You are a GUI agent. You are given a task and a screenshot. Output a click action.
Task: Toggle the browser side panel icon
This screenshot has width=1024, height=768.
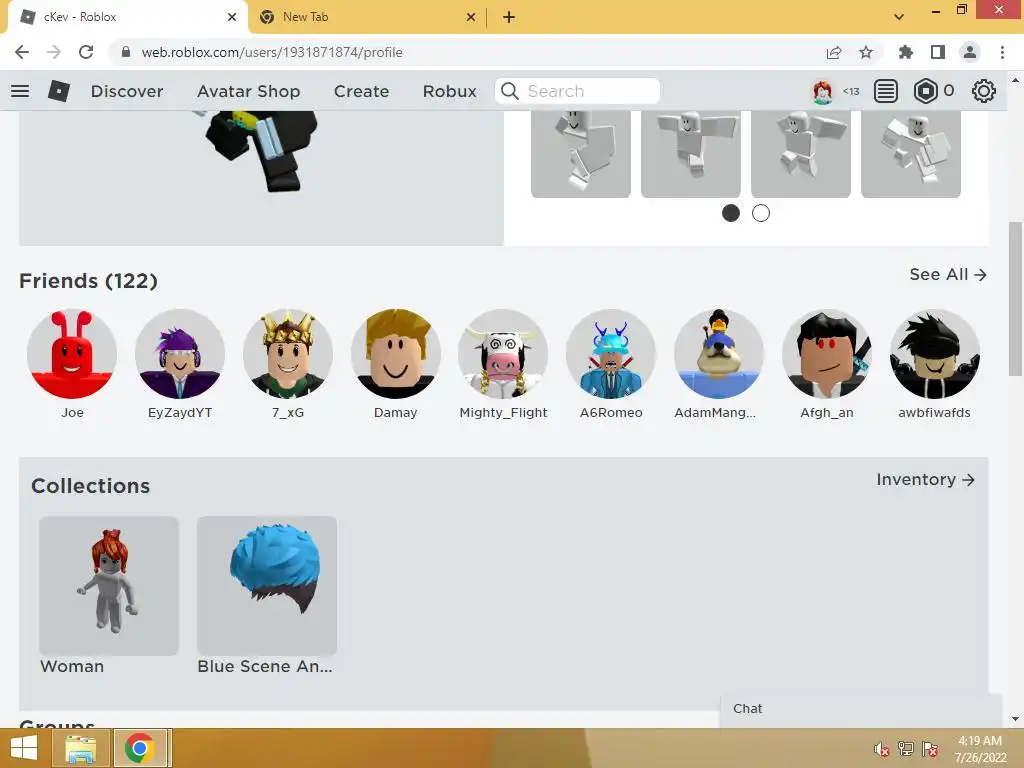(938, 52)
